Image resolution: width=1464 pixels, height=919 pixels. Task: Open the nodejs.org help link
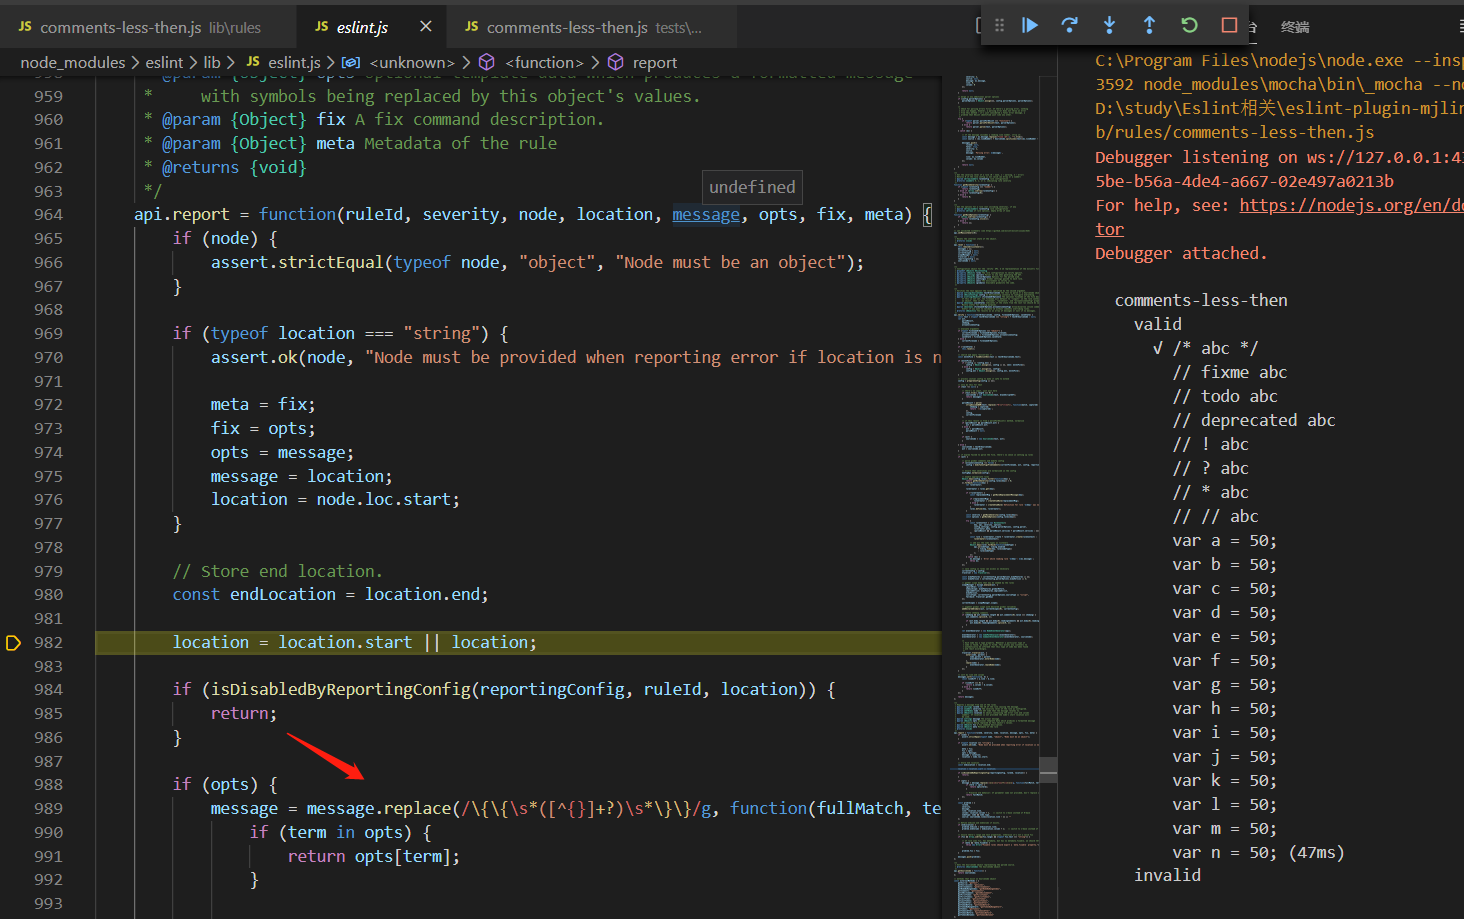1351,205
